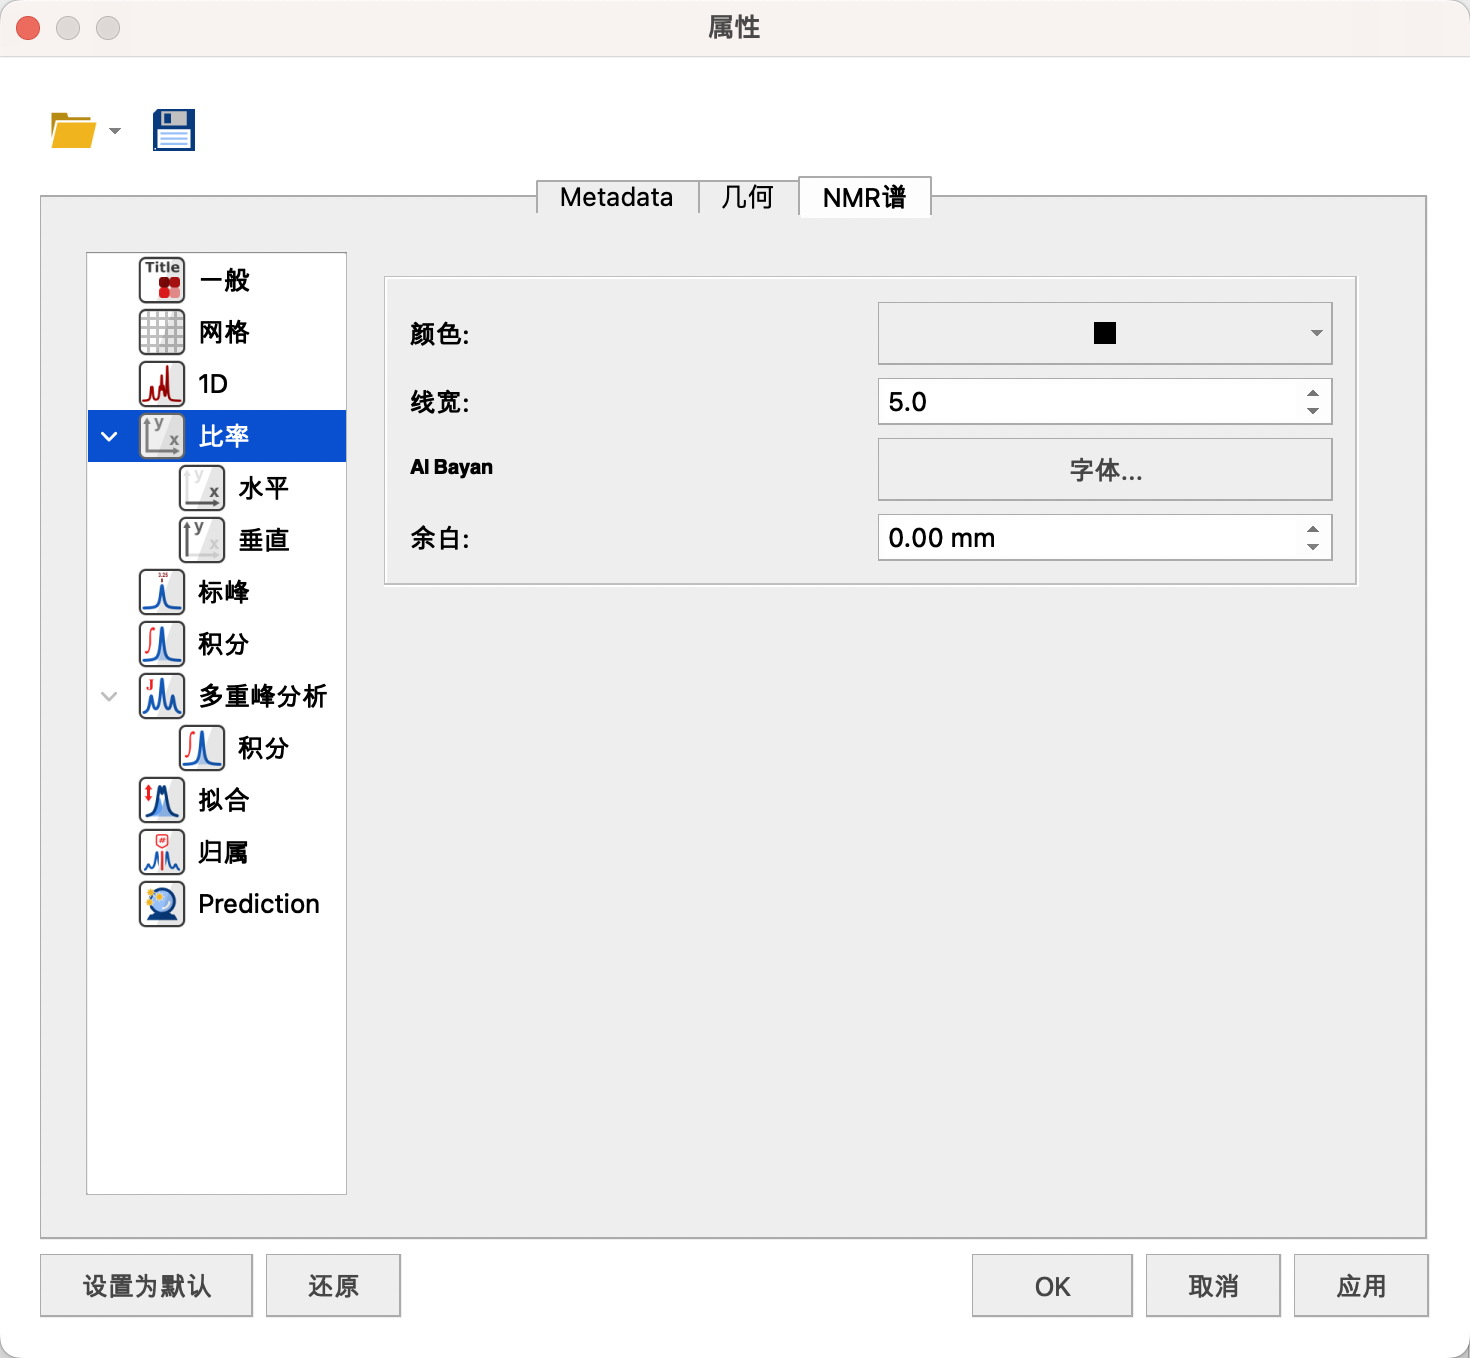Decrease 线宽 with the down arrow
This screenshot has width=1470, height=1358.
tap(1313, 411)
